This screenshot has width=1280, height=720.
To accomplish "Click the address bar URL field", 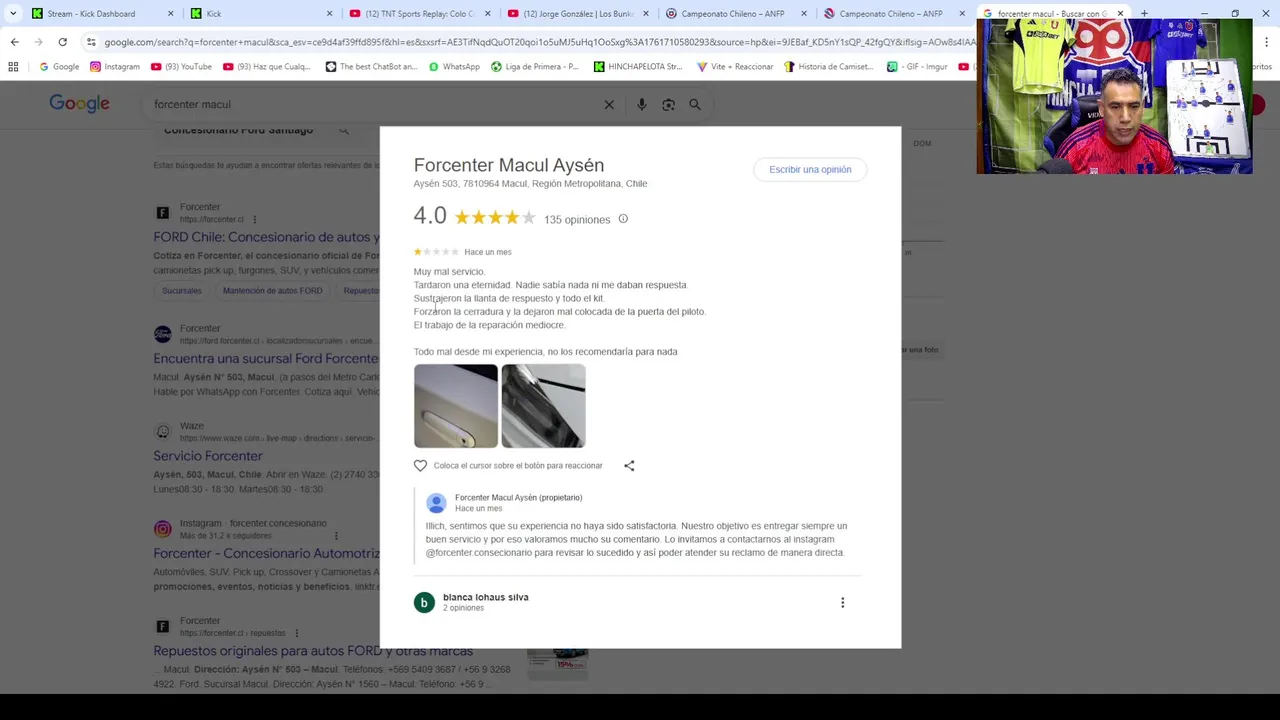I will coord(540,42).
